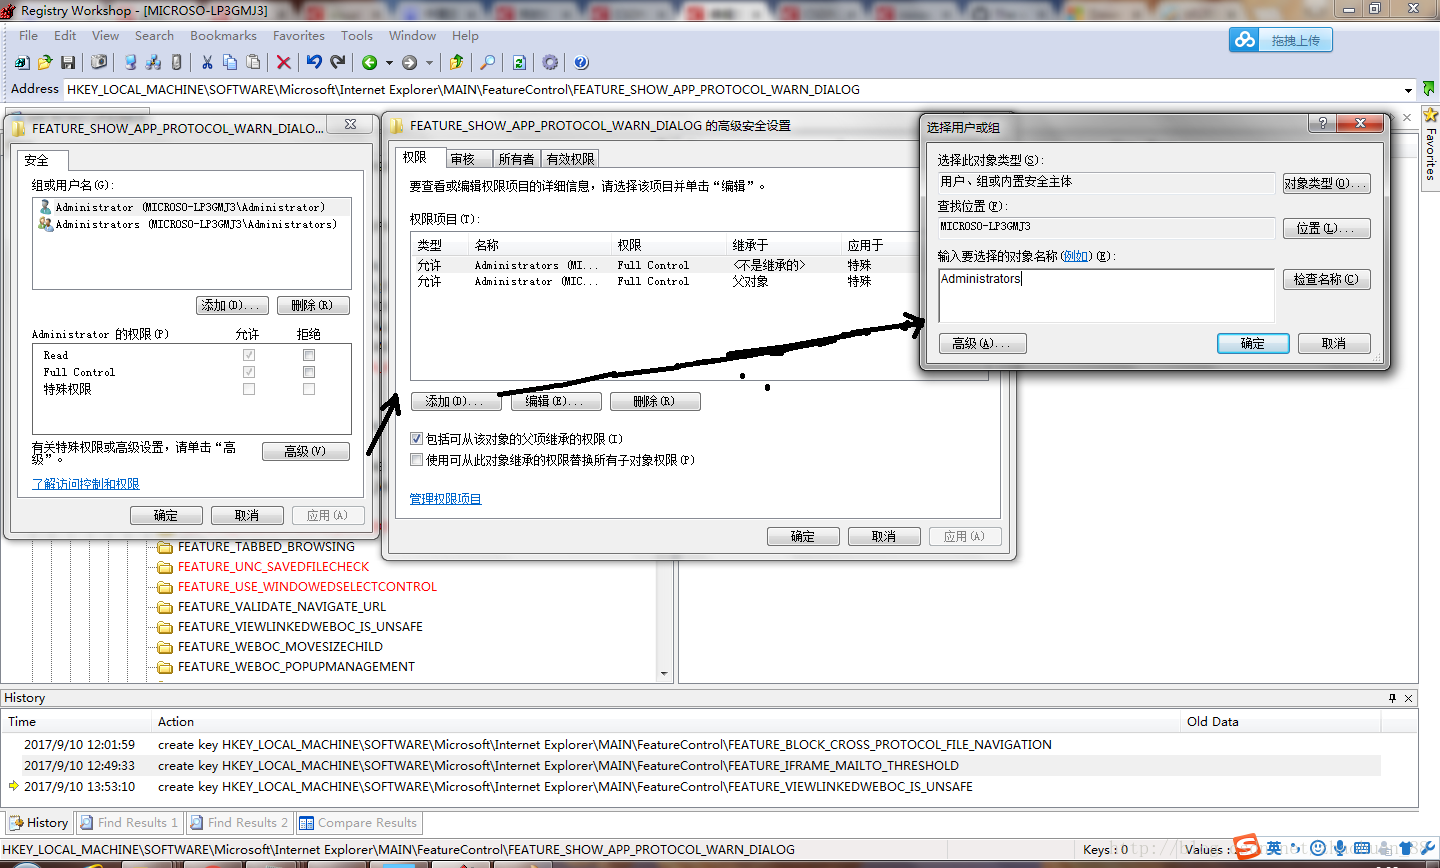The height and width of the screenshot is (868, 1440).
Task: Open the Forward history dropdown arrow
Action: (430, 63)
